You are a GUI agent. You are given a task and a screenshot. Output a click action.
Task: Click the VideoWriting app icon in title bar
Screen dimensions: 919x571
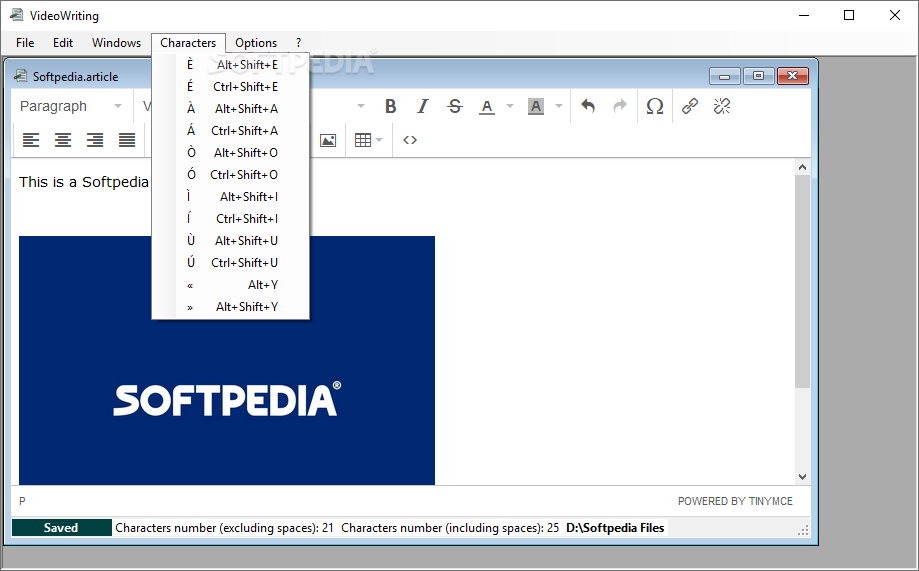coord(16,15)
